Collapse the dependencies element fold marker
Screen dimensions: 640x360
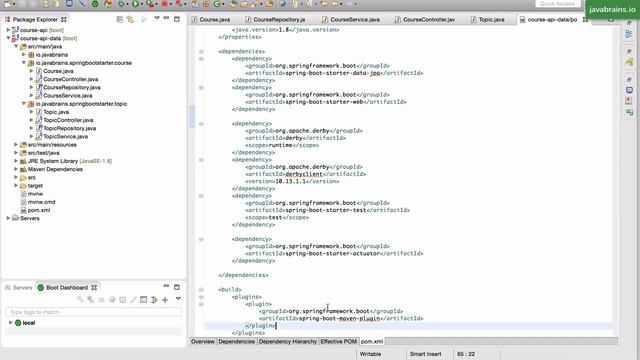pyautogui.click(x=201, y=51)
